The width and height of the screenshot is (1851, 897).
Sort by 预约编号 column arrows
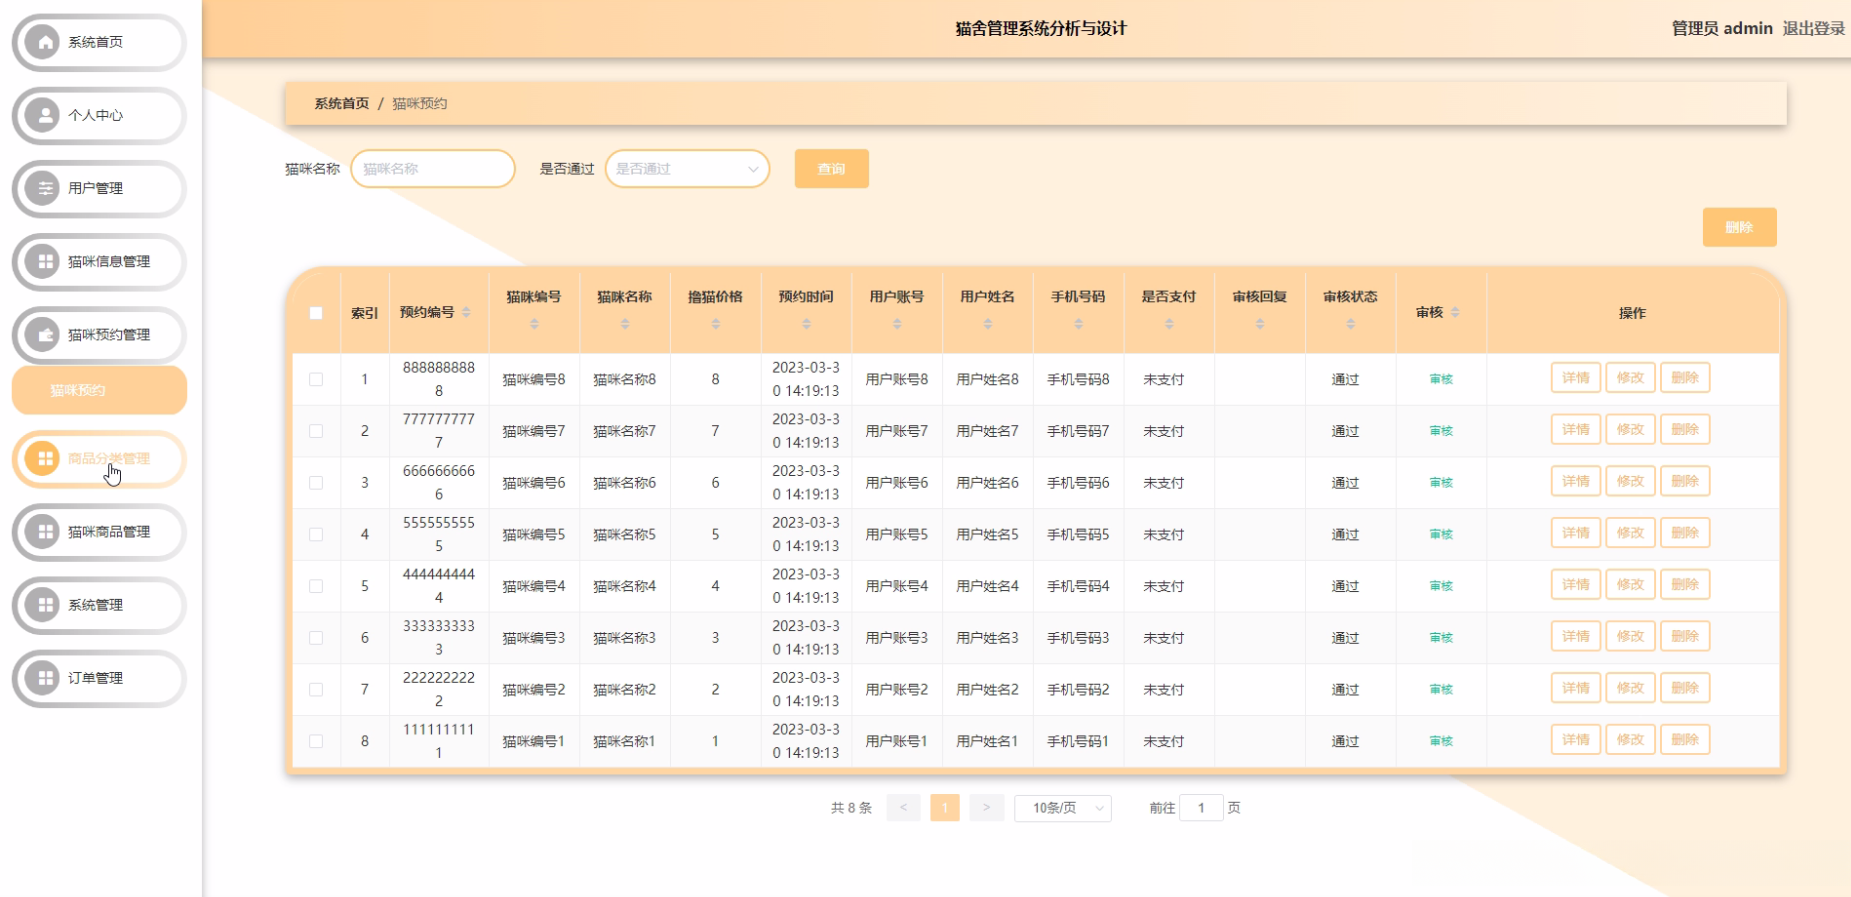pyautogui.click(x=466, y=313)
